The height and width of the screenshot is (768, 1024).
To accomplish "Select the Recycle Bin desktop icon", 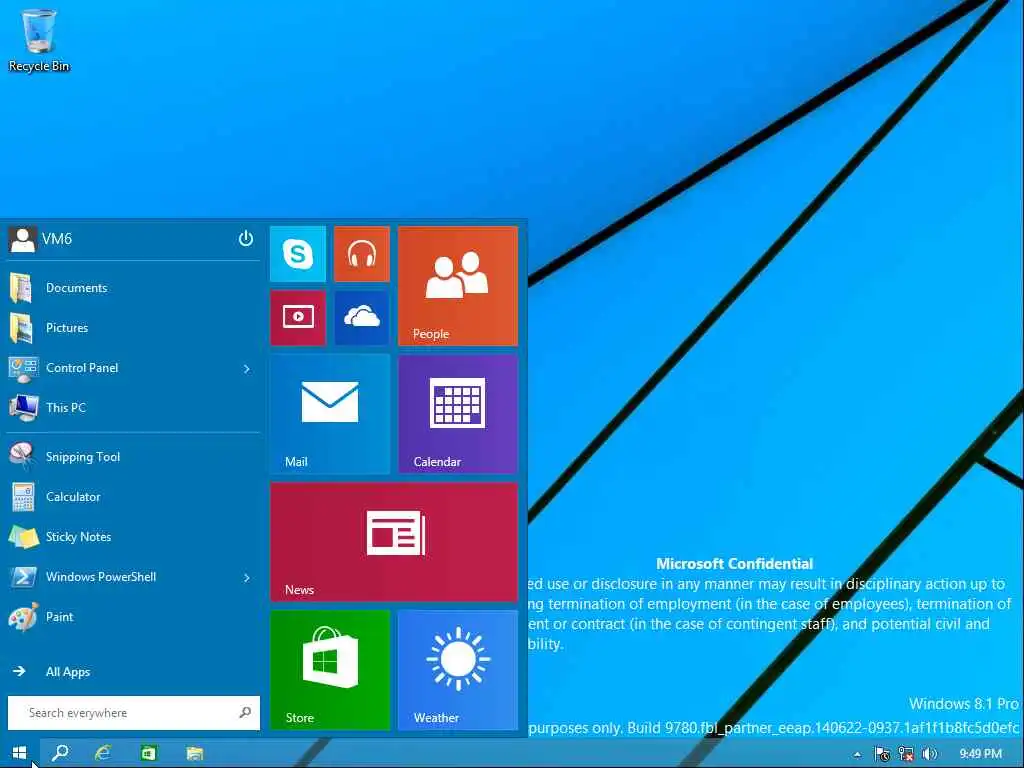I will (39, 40).
